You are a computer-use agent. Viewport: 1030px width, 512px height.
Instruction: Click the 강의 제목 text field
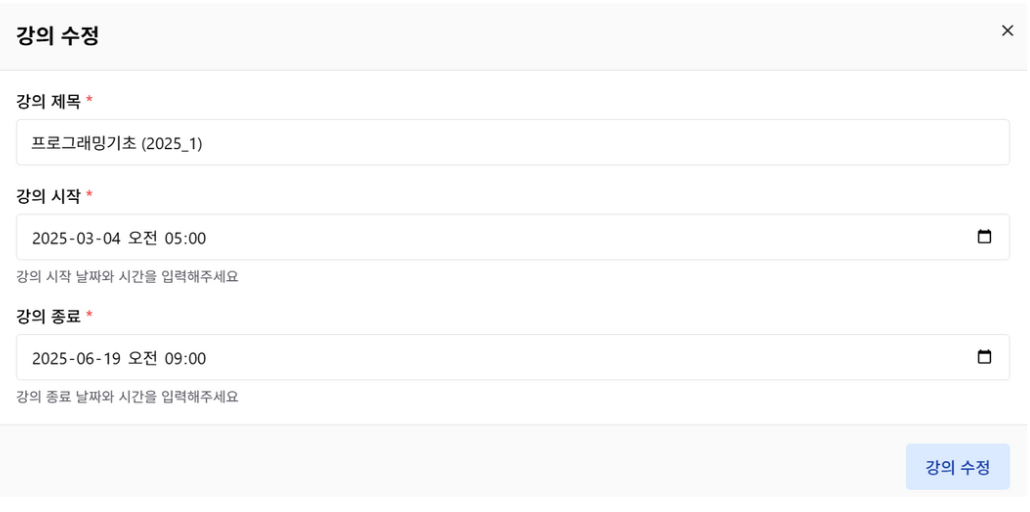[x=512, y=143]
